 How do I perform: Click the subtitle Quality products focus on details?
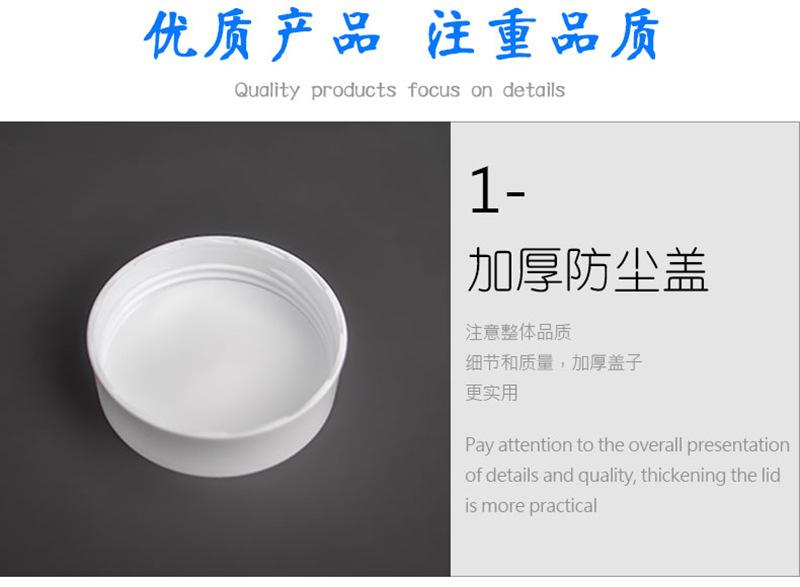pyautogui.click(x=399, y=90)
